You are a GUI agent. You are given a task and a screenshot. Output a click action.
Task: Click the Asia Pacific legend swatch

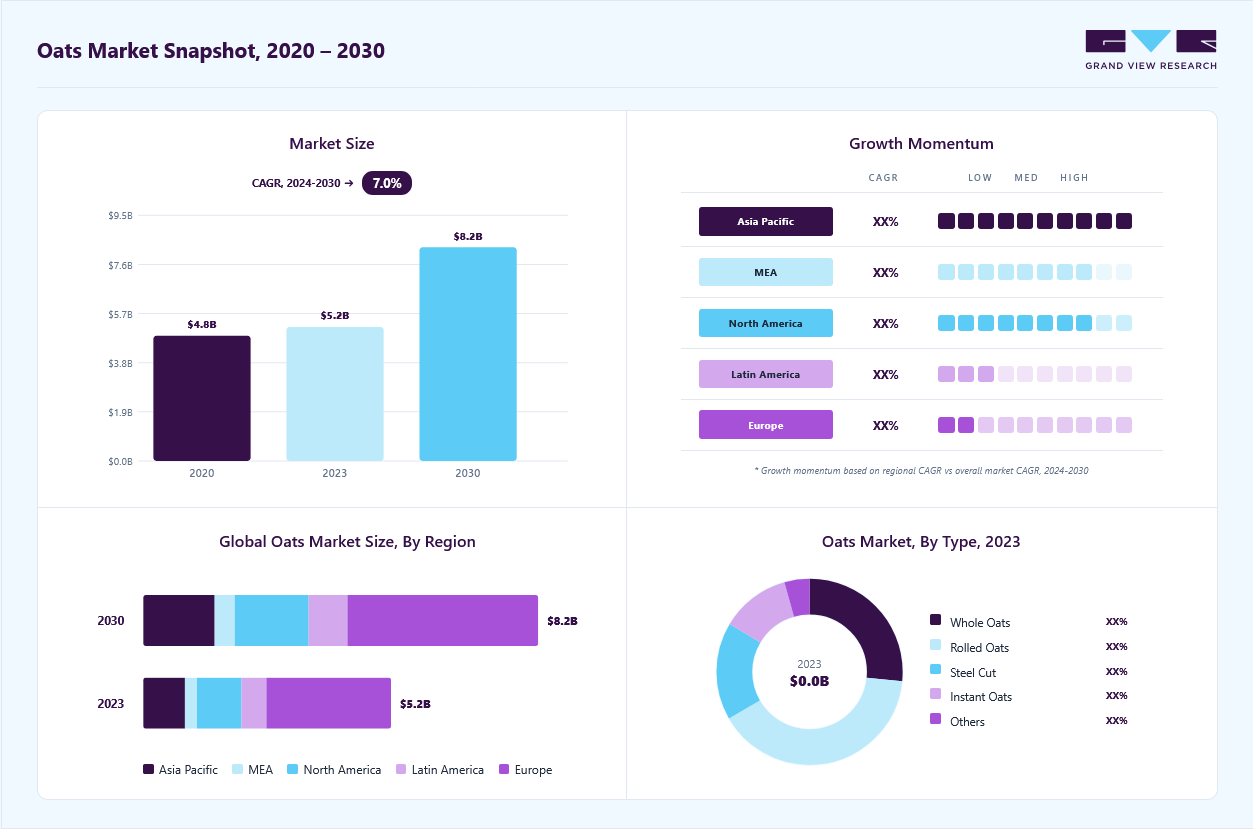[x=149, y=769]
